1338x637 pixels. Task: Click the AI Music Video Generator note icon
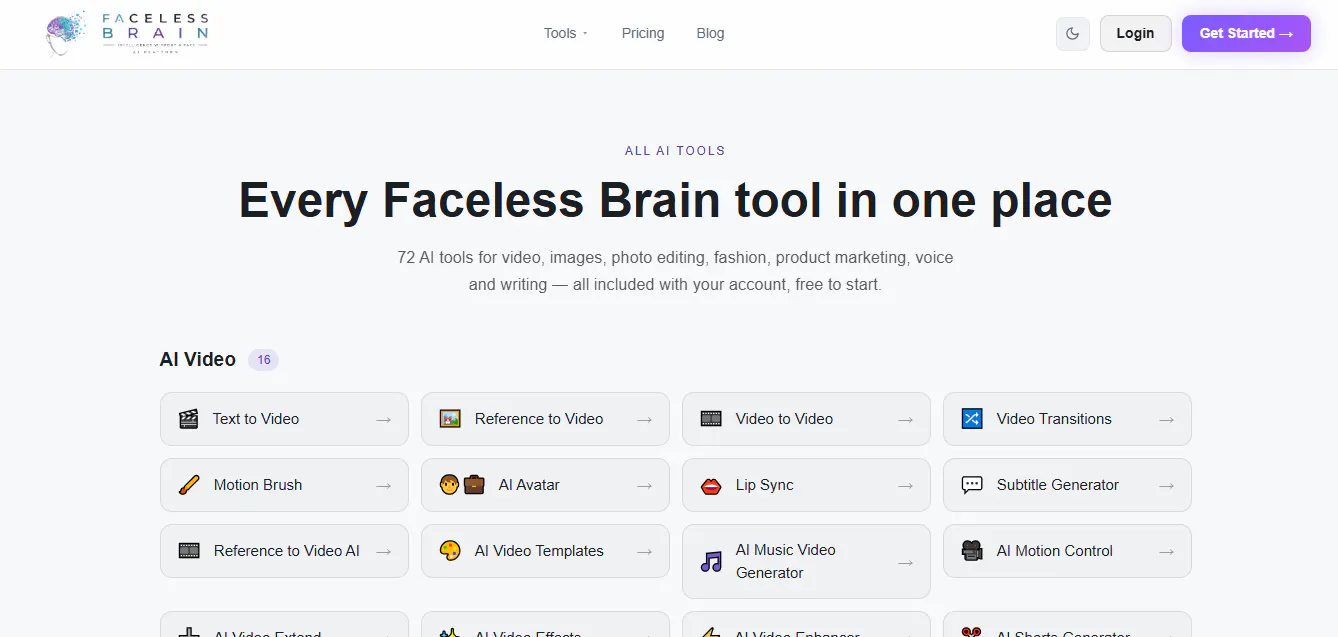pos(711,562)
